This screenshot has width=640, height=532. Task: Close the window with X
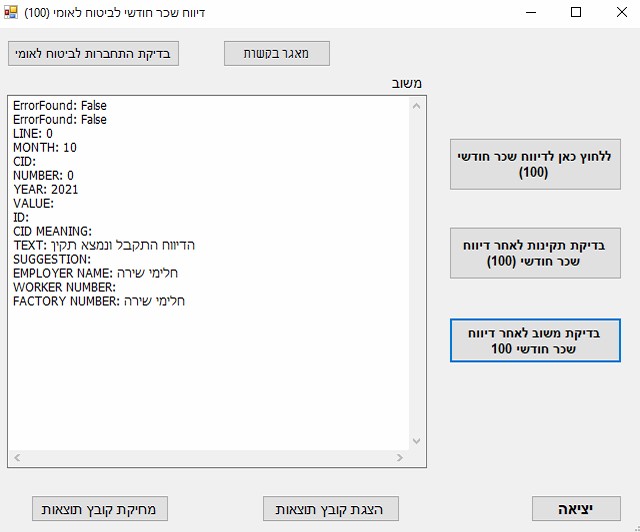pos(622,12)
